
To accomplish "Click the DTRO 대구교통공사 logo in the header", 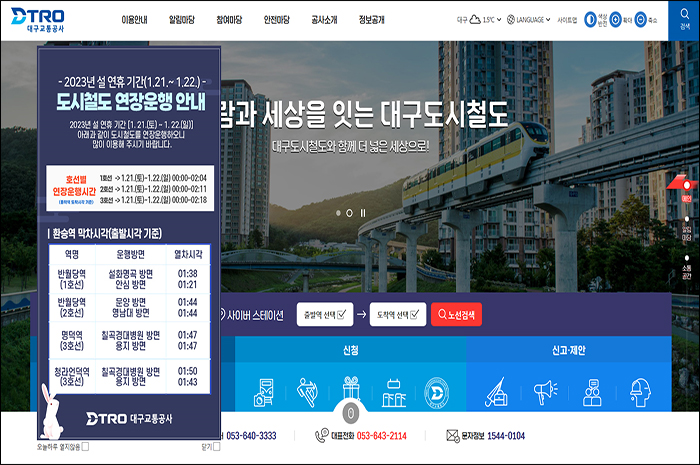I will (38, 20).
